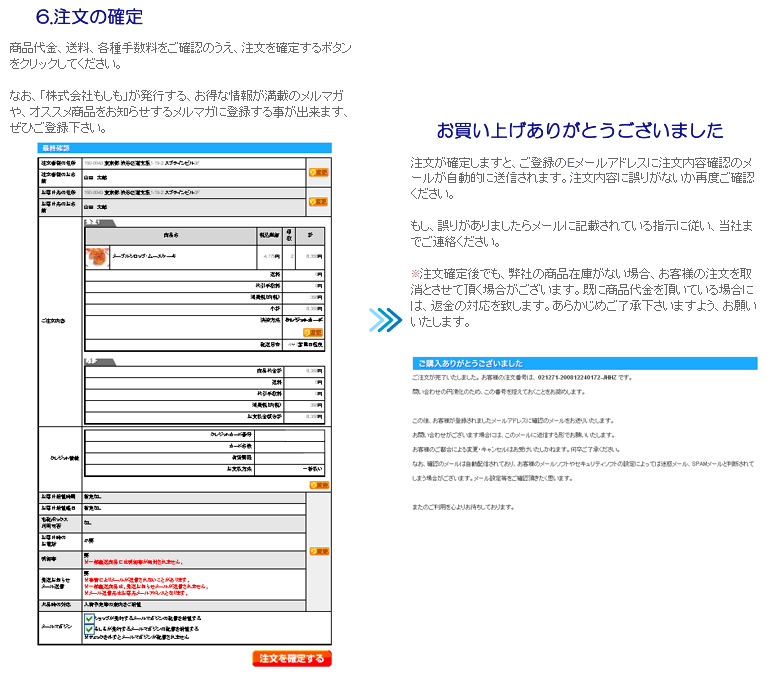Viewport: 768px width, 675px height.
Task: Toggle the second mail magazine checkbox
Action: point(89,628)
